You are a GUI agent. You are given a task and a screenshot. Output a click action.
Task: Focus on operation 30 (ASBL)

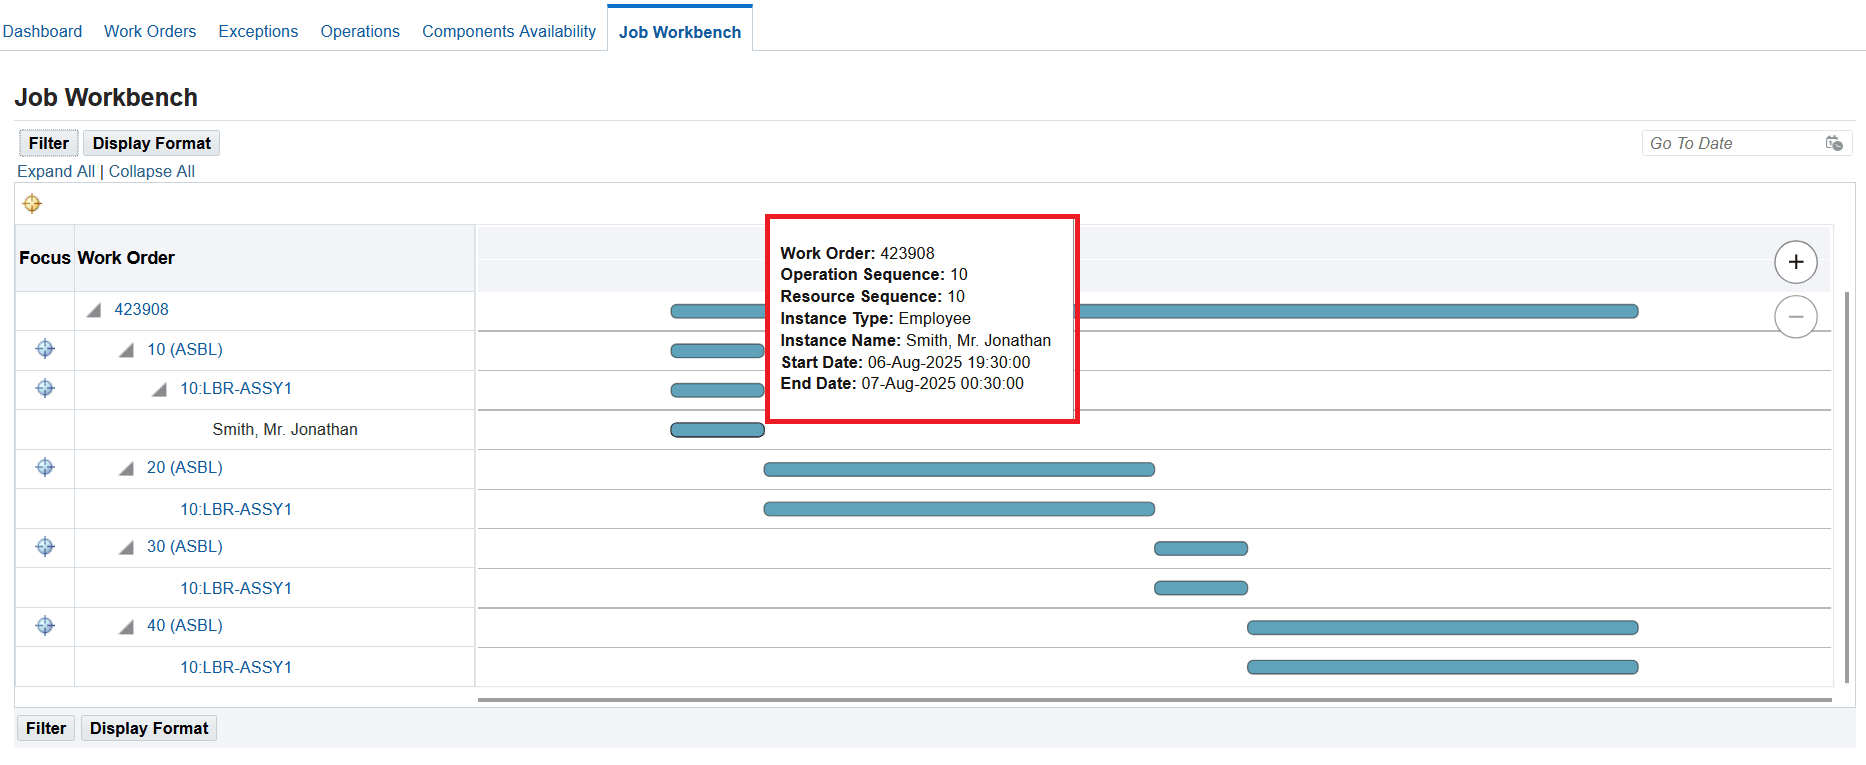point(45,546)
